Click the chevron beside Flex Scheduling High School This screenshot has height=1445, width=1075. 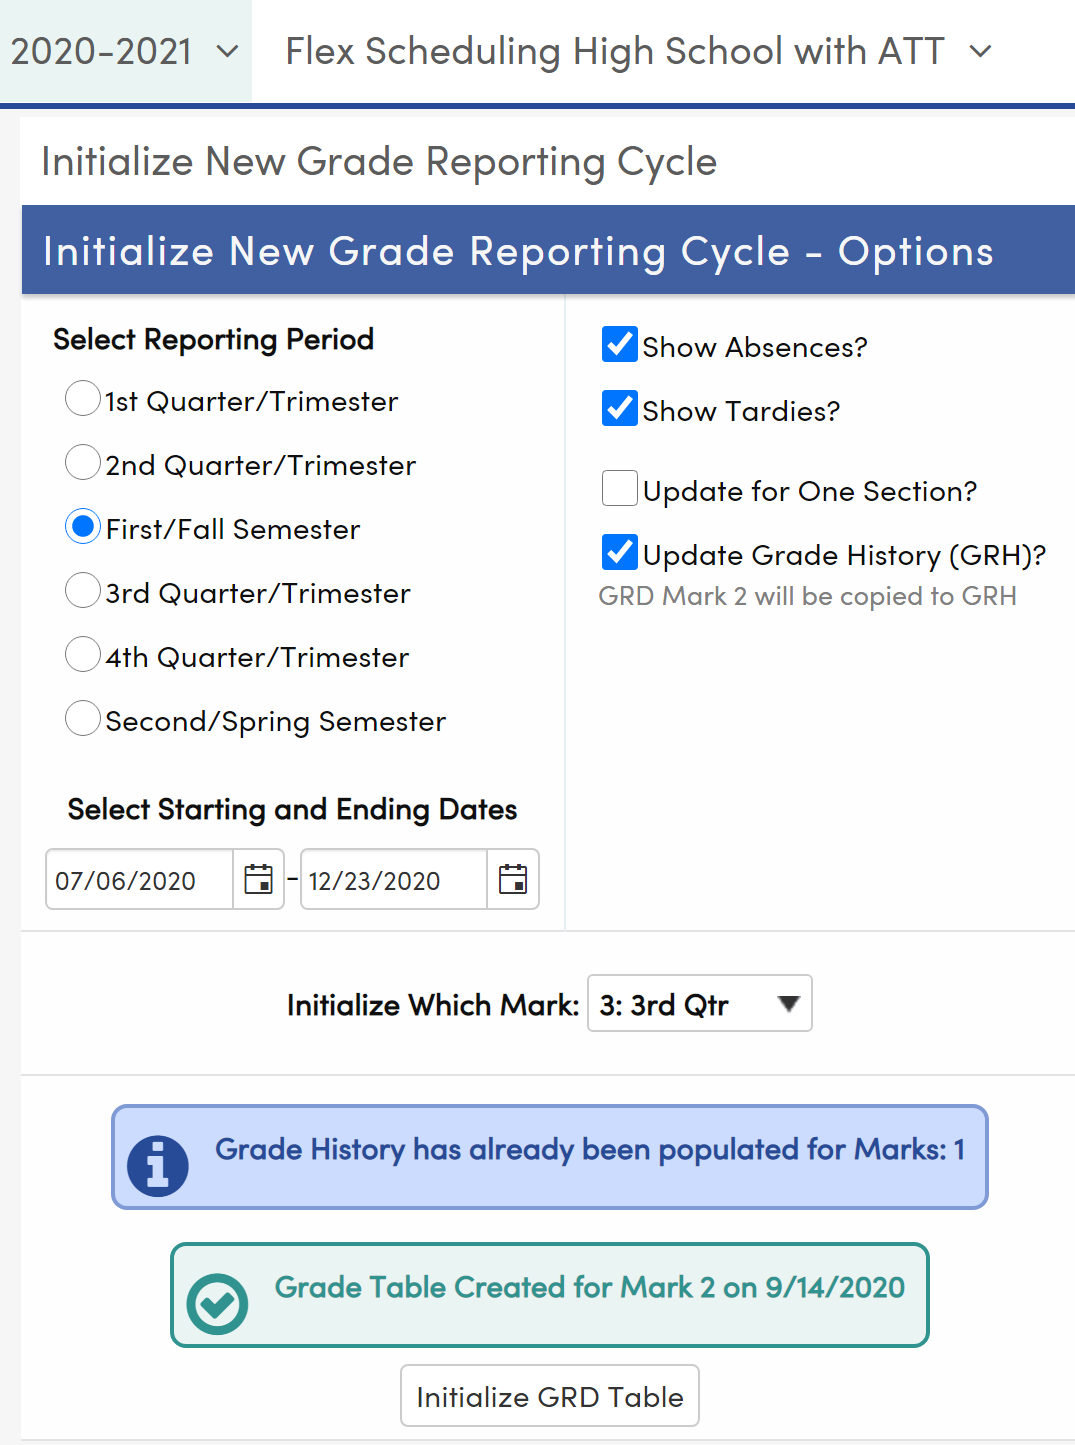click(x=978, y=51)
